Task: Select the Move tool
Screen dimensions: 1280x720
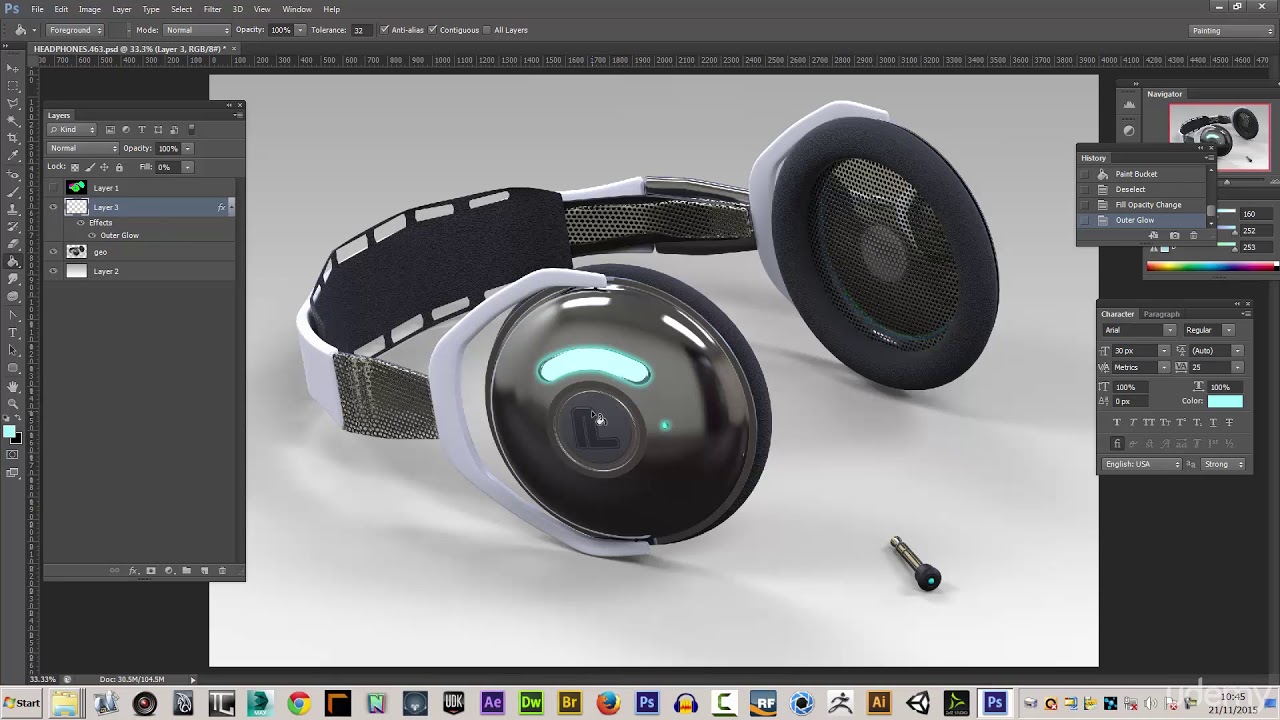Action: 13,68
